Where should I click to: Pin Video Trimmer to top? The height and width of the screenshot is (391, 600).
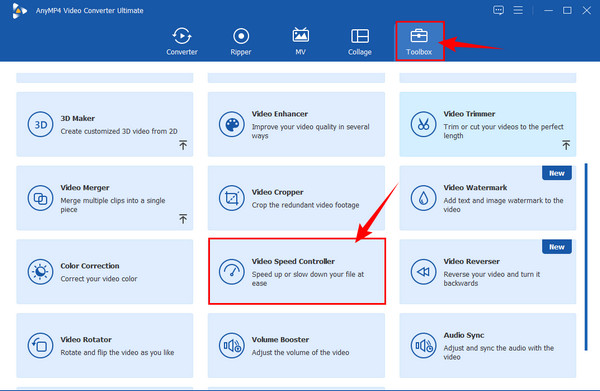coord(566,145)
